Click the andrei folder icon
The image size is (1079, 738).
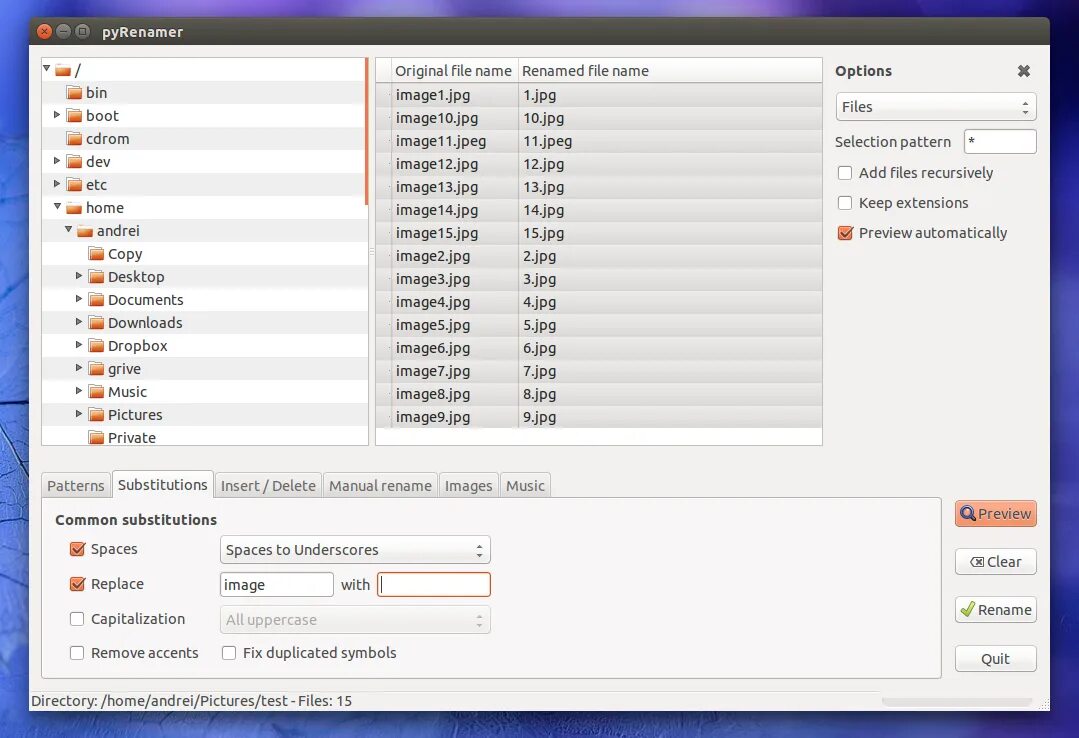click(x=85, y=231)
